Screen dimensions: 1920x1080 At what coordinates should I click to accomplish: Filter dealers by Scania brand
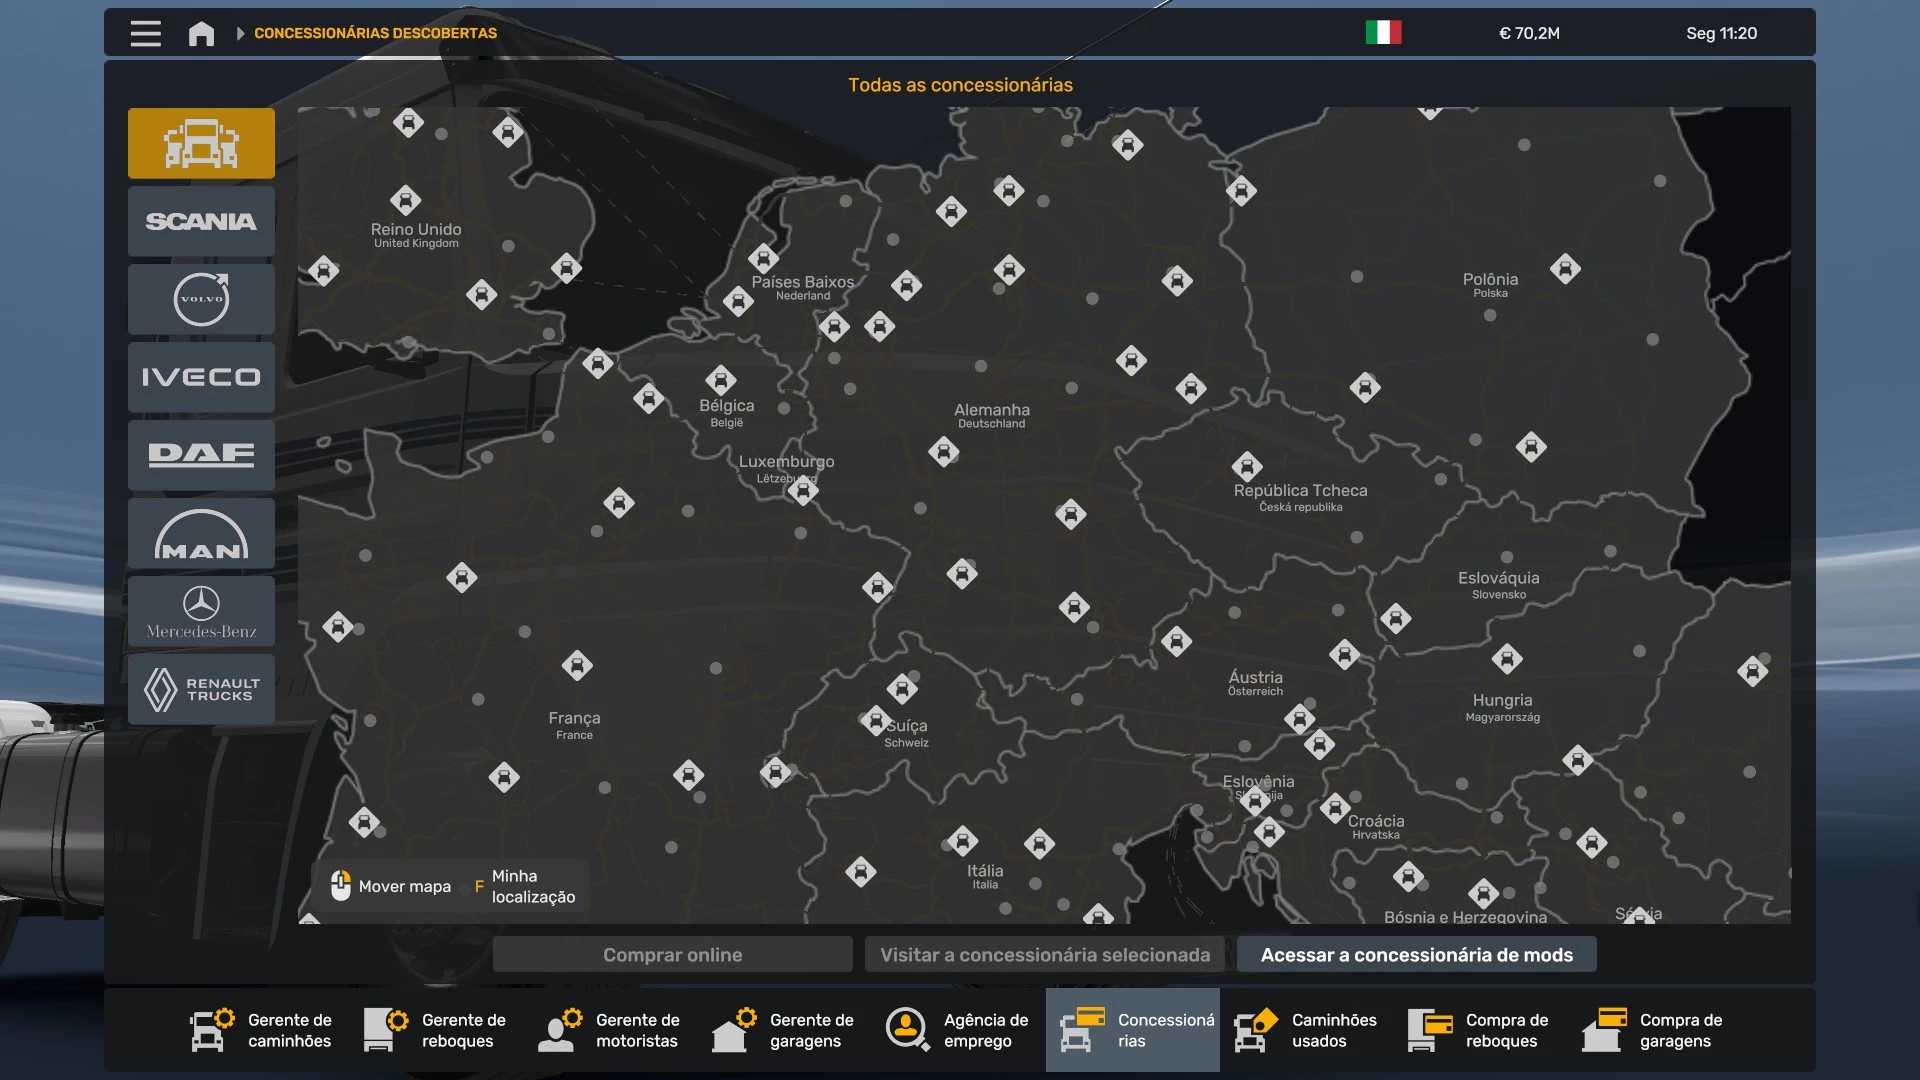pyautogui.click(x=201, y=221)
